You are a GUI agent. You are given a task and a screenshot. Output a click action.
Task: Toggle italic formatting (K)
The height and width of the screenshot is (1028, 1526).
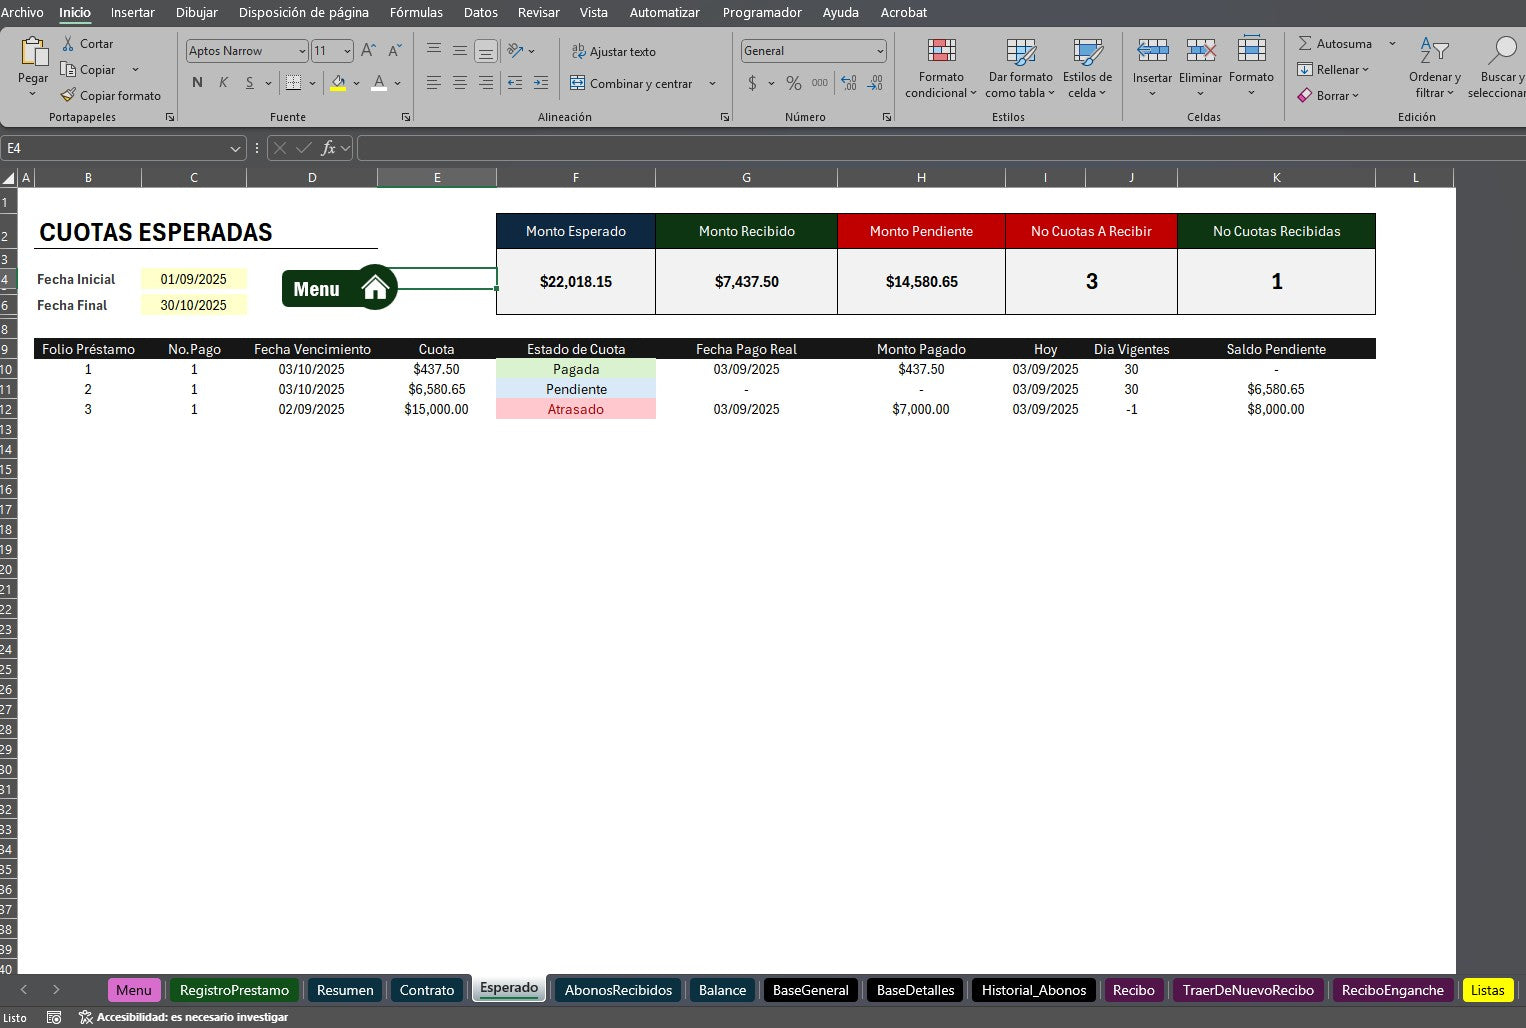[223, 83]
